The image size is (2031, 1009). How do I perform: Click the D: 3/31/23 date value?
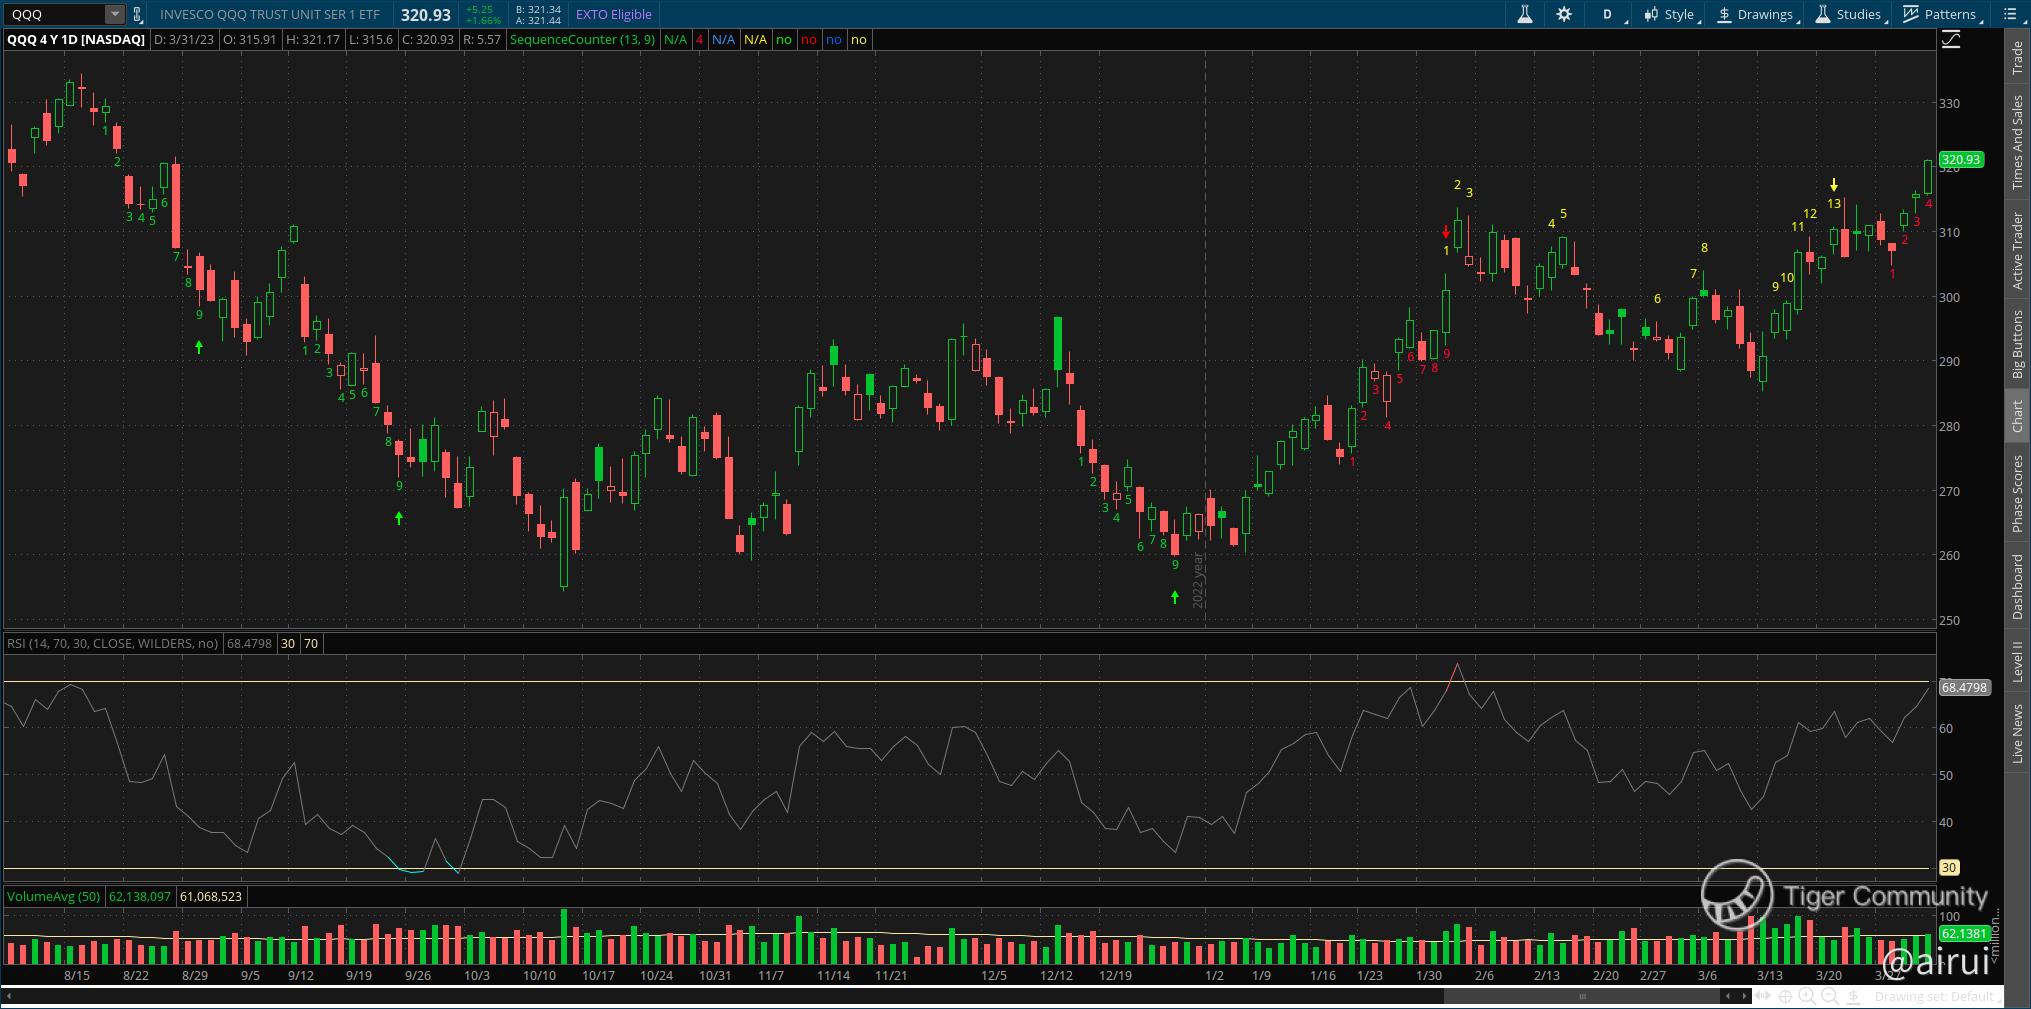pos(184,39)
